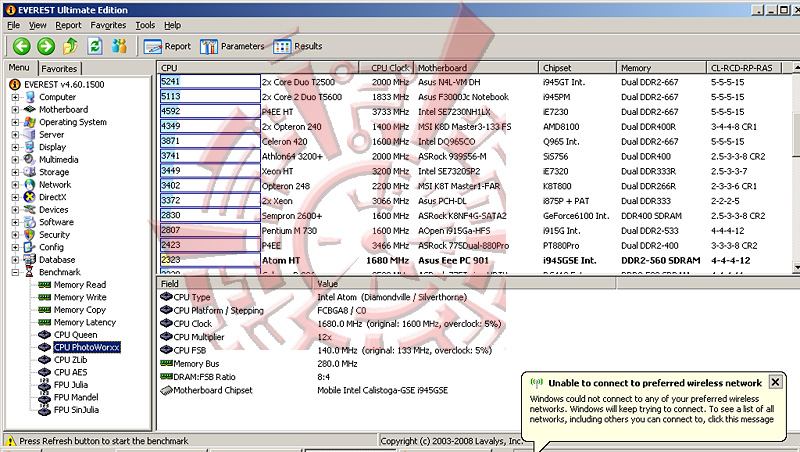The height and width of the screenshot is (452, 800).
Task: Expand the Operating System node
Action: pos(15,122)
